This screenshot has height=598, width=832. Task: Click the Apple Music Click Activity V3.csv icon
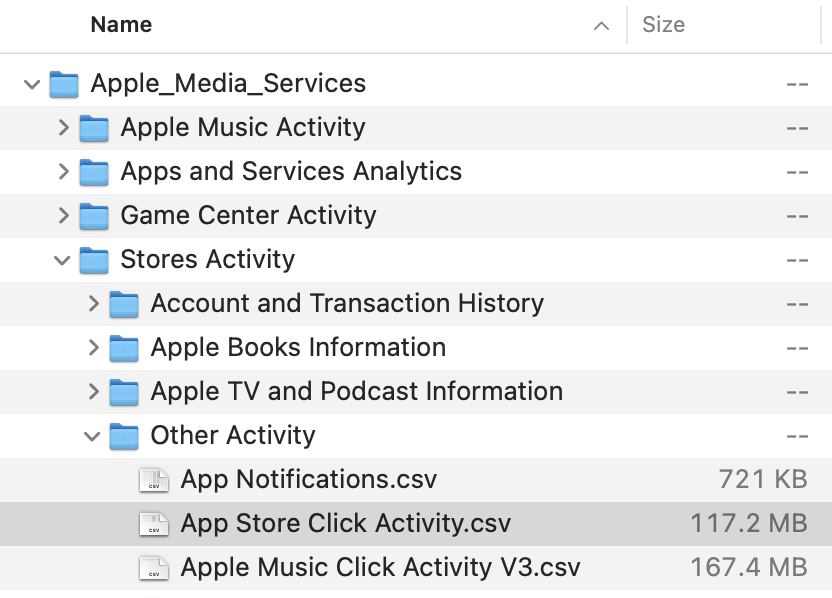pos(154,568)
